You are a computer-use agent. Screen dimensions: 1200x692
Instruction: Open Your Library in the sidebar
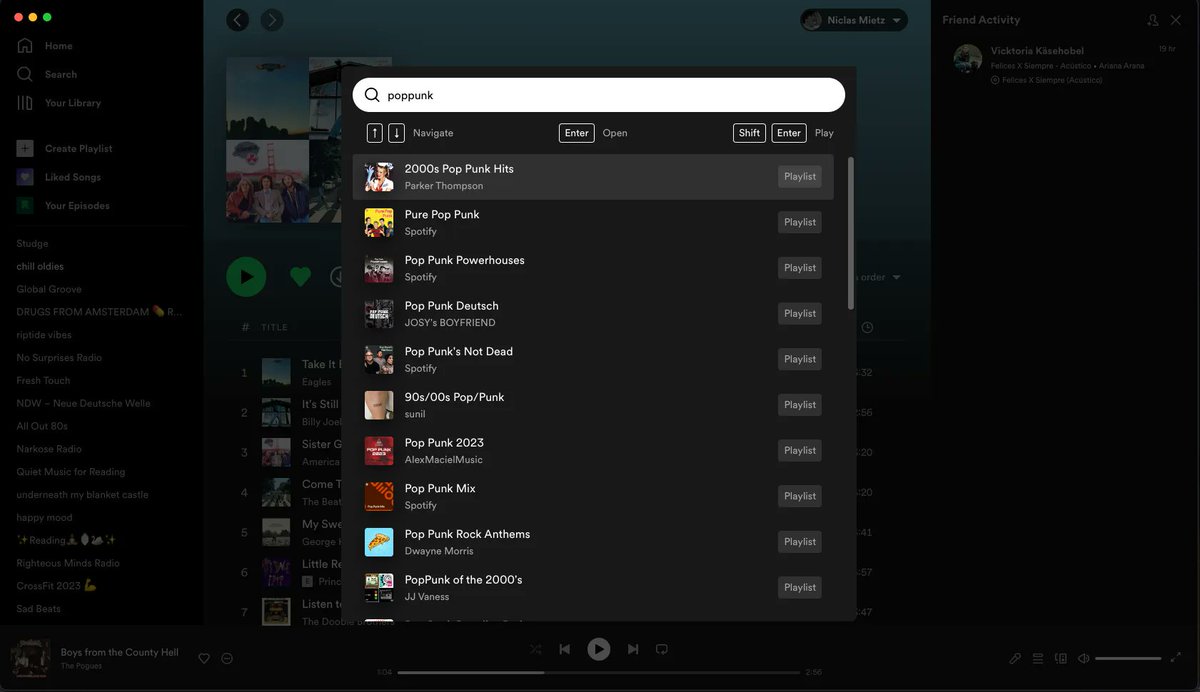tap(59, 103)
